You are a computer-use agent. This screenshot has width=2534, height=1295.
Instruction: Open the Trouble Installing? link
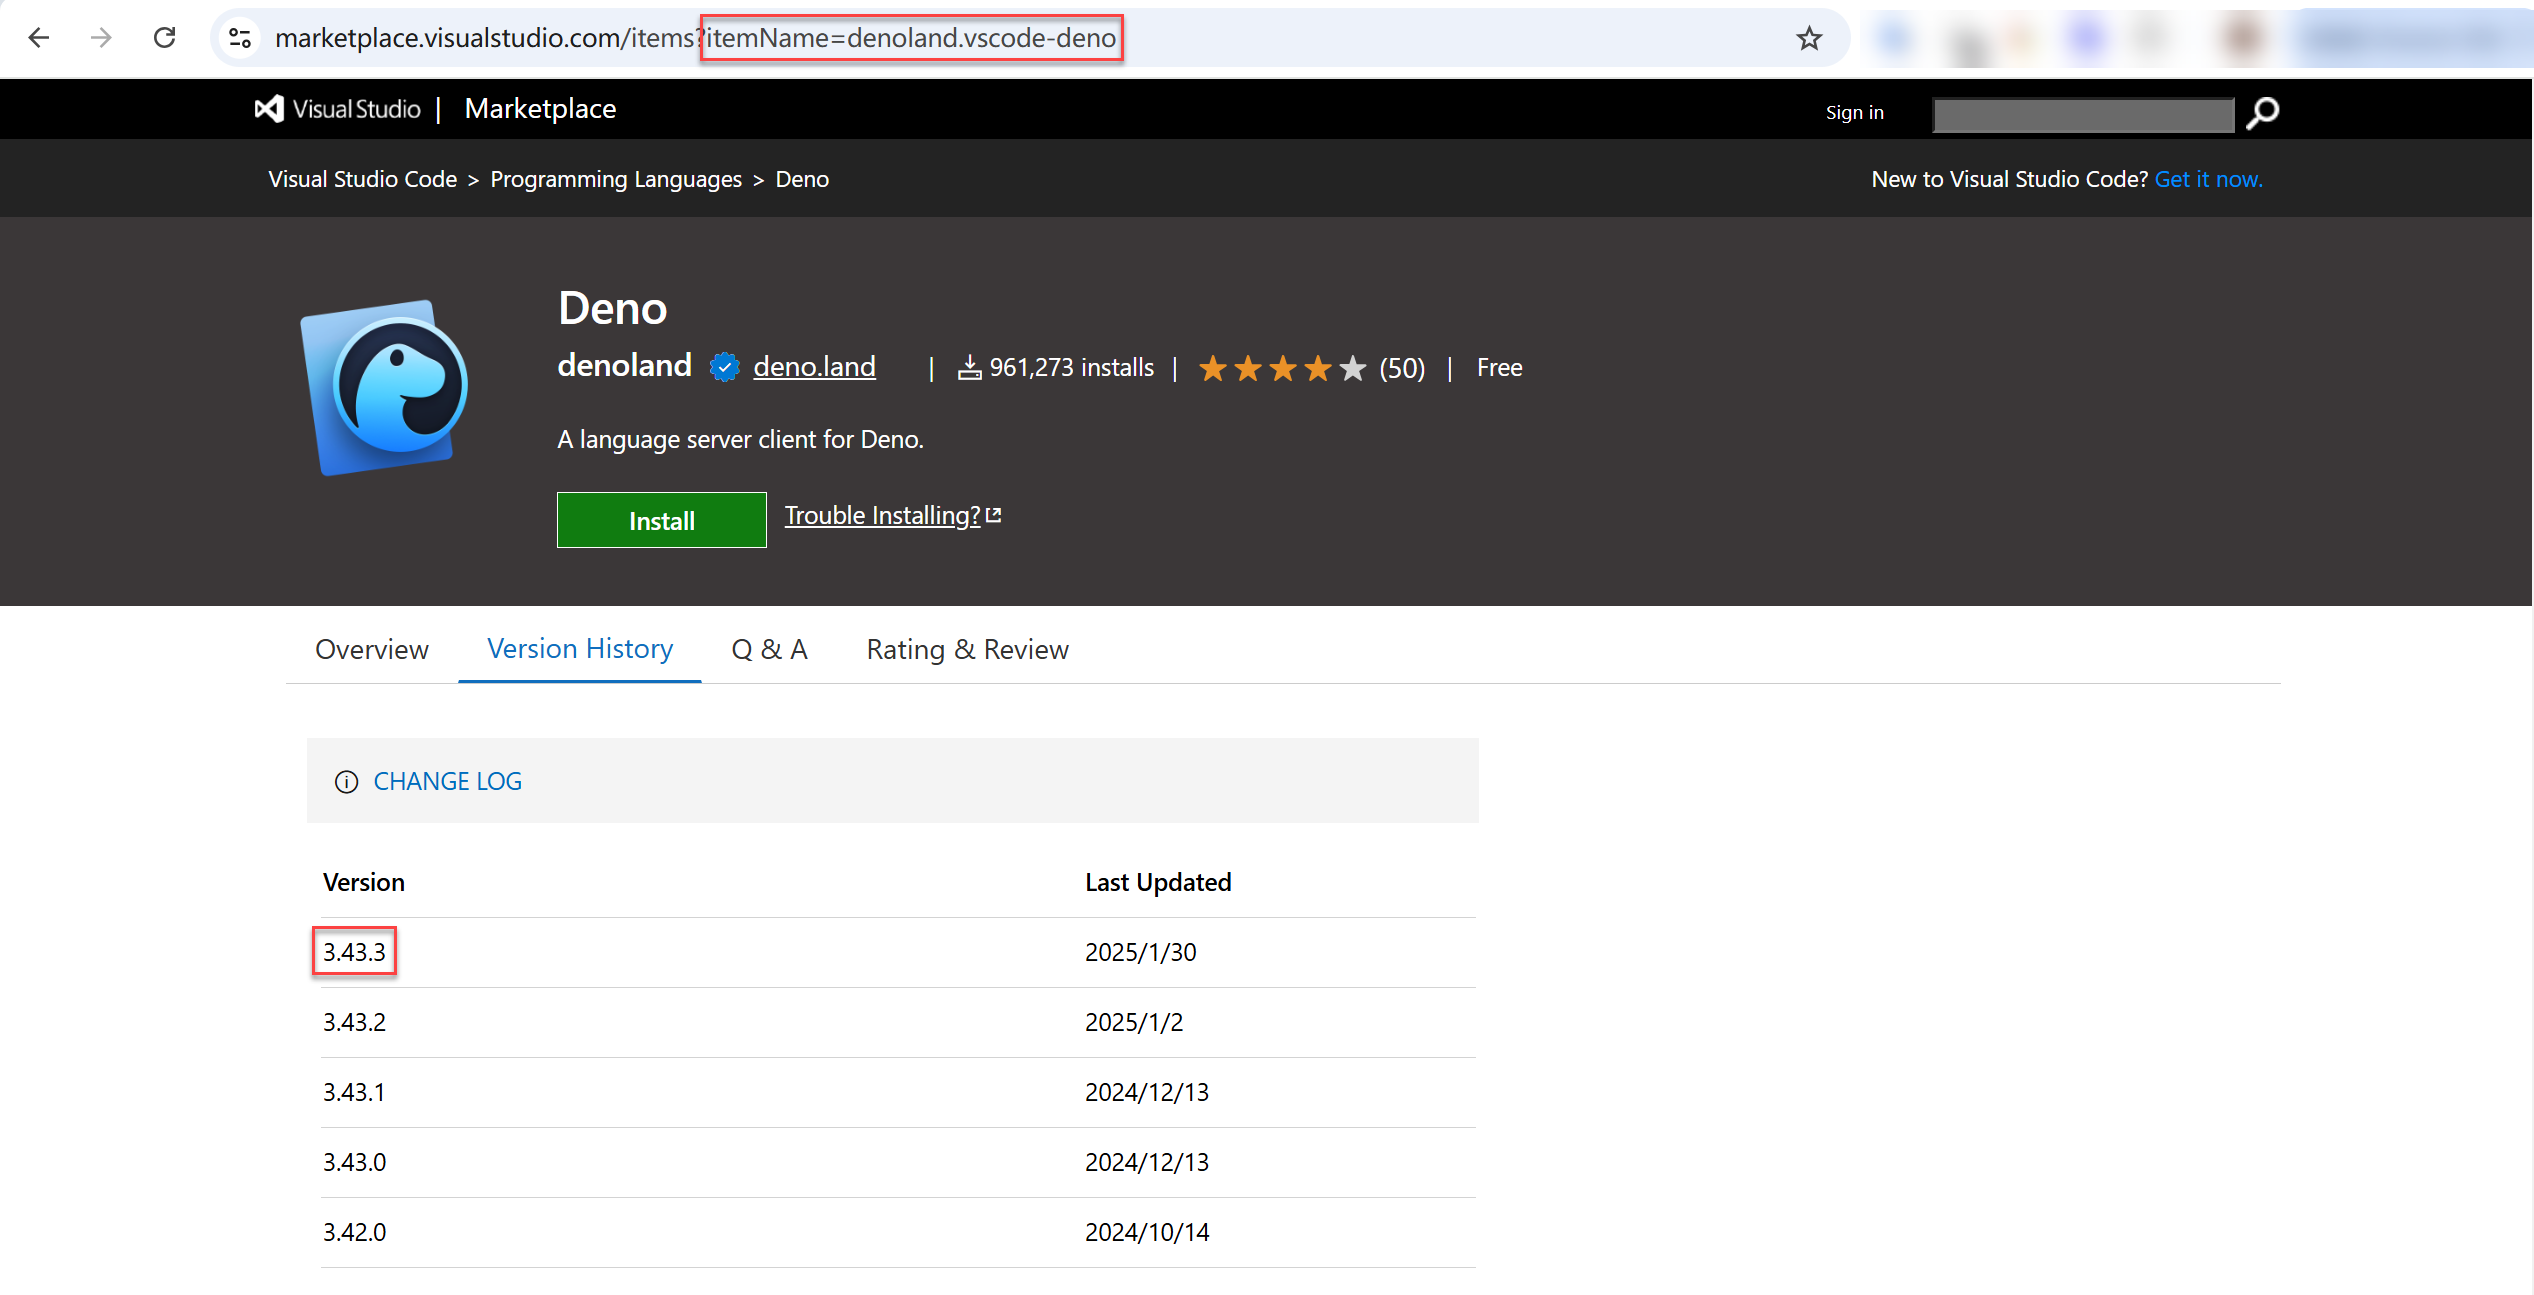(x=883, y=515)
